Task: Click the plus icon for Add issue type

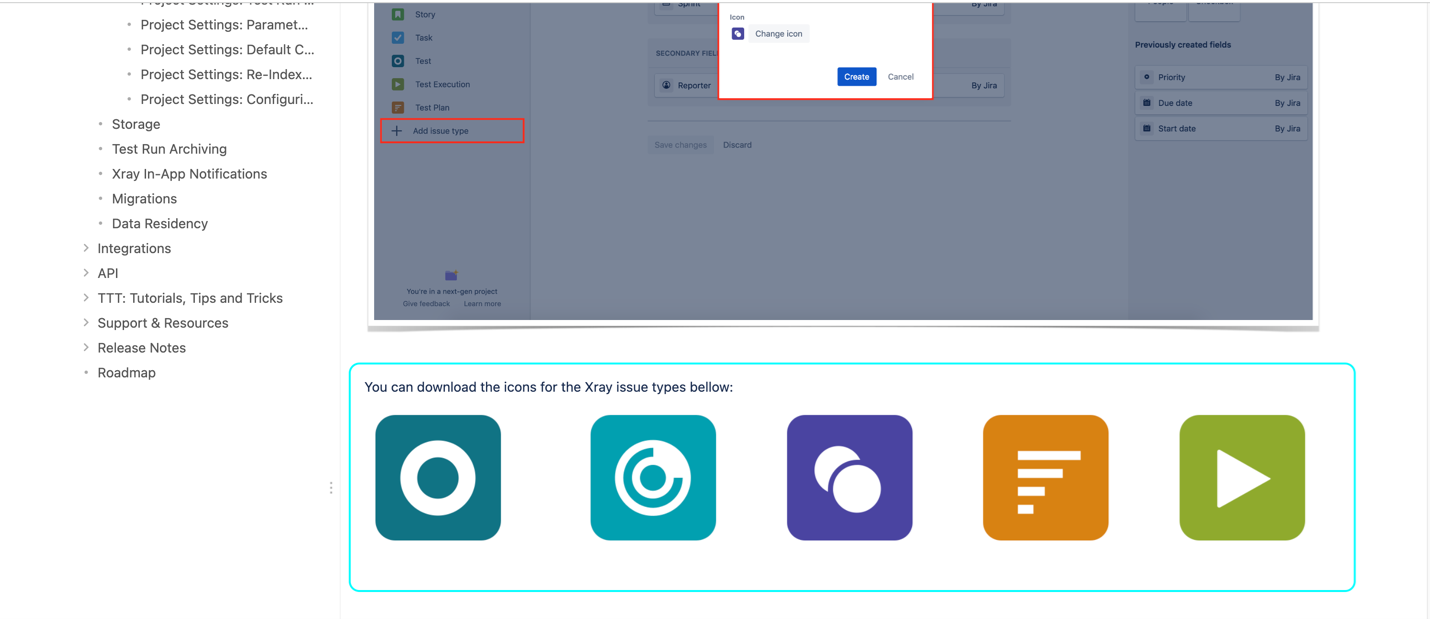Action: coord(397,131)
